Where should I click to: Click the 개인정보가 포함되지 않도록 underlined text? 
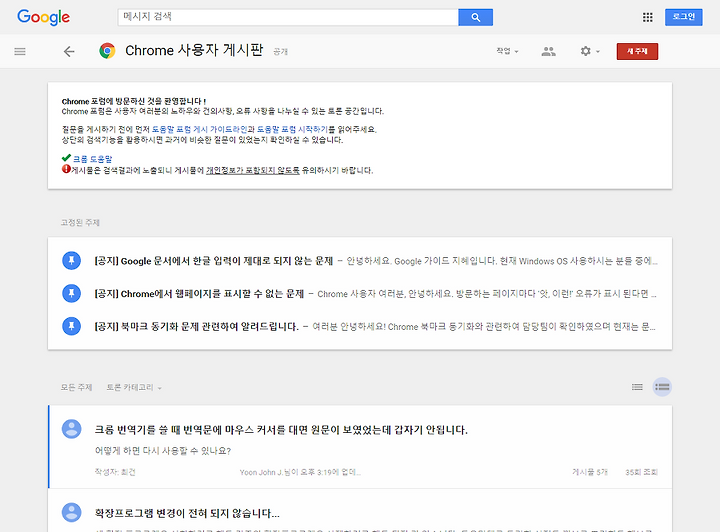point(253,170)
